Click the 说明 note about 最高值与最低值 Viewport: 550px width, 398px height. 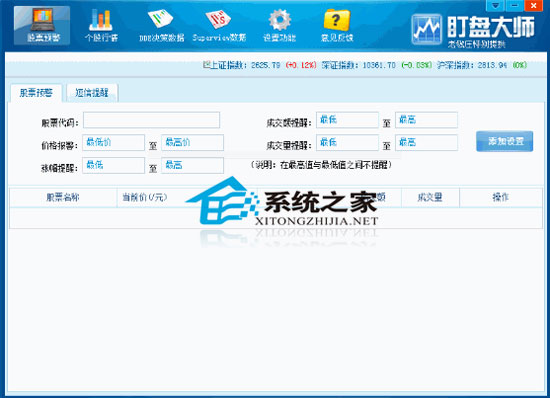[x=321, y=164]
